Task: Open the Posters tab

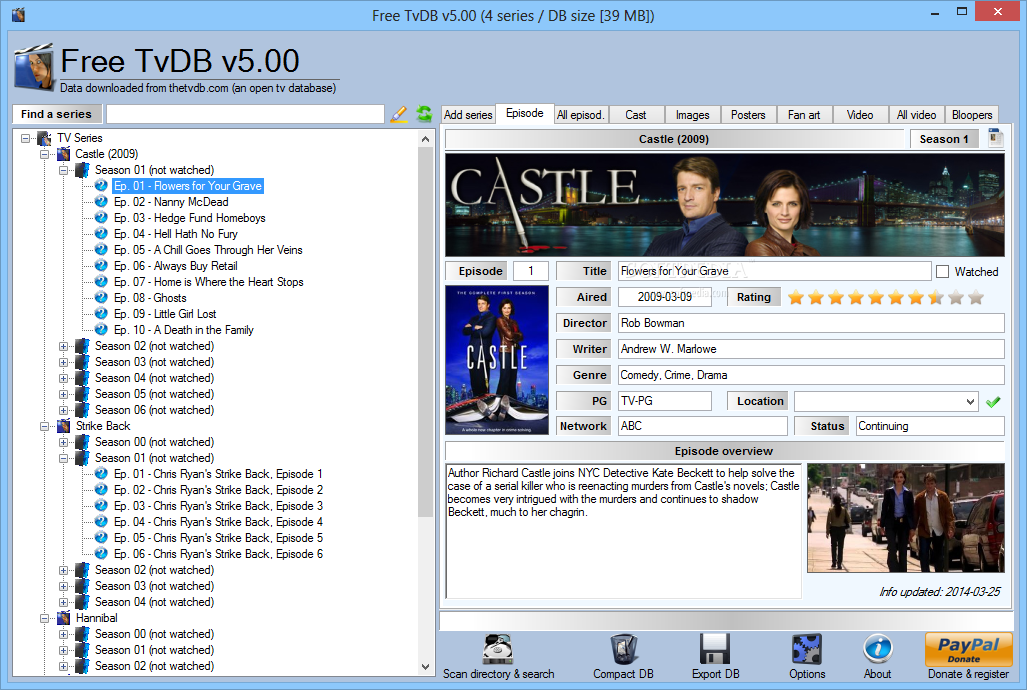Action: 748,115
